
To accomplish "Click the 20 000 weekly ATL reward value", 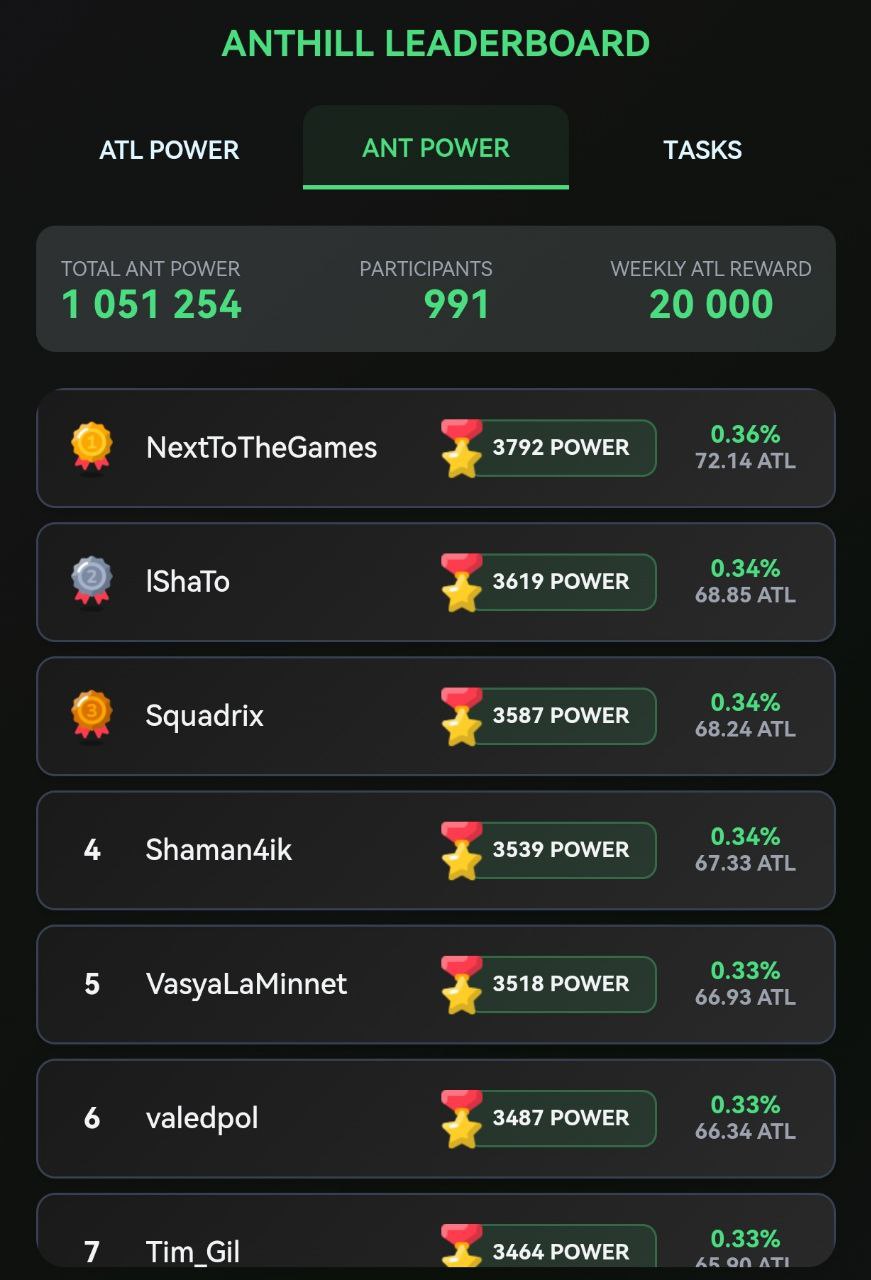I will coord(711,304).
